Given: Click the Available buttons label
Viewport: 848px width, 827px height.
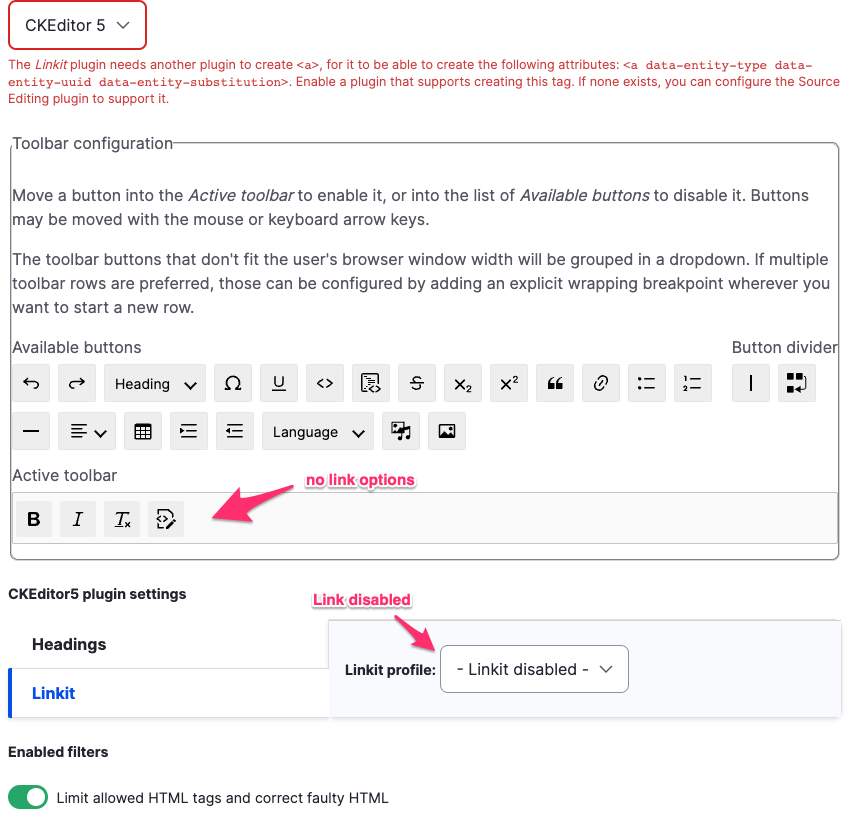Looking at the screenshot, I should [77, 347].
